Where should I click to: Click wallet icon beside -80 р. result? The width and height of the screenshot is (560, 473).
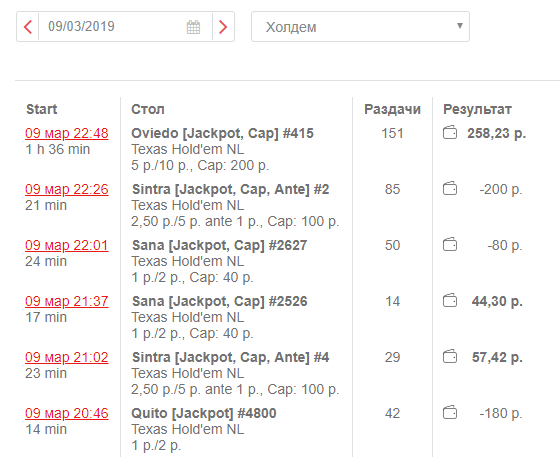[450, 245]
